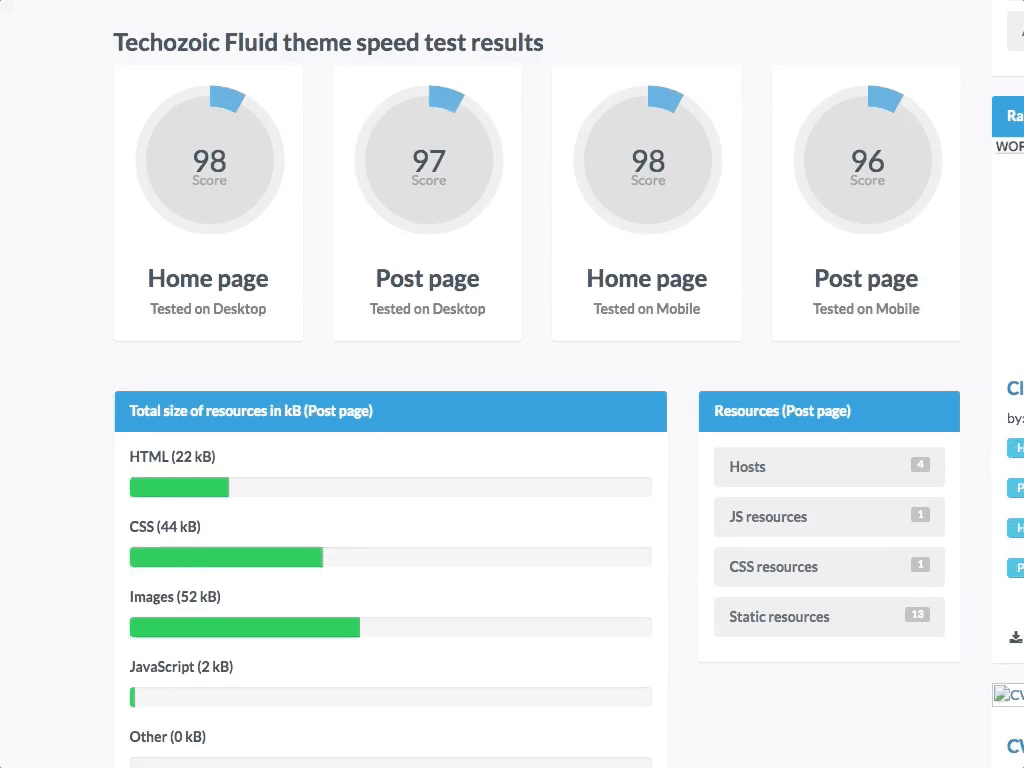This screenshot has width=1024, height=768.
Task: Click the JavaScript 2 kB progress bar
Action: pyautogui.click(x=391, y=697)
